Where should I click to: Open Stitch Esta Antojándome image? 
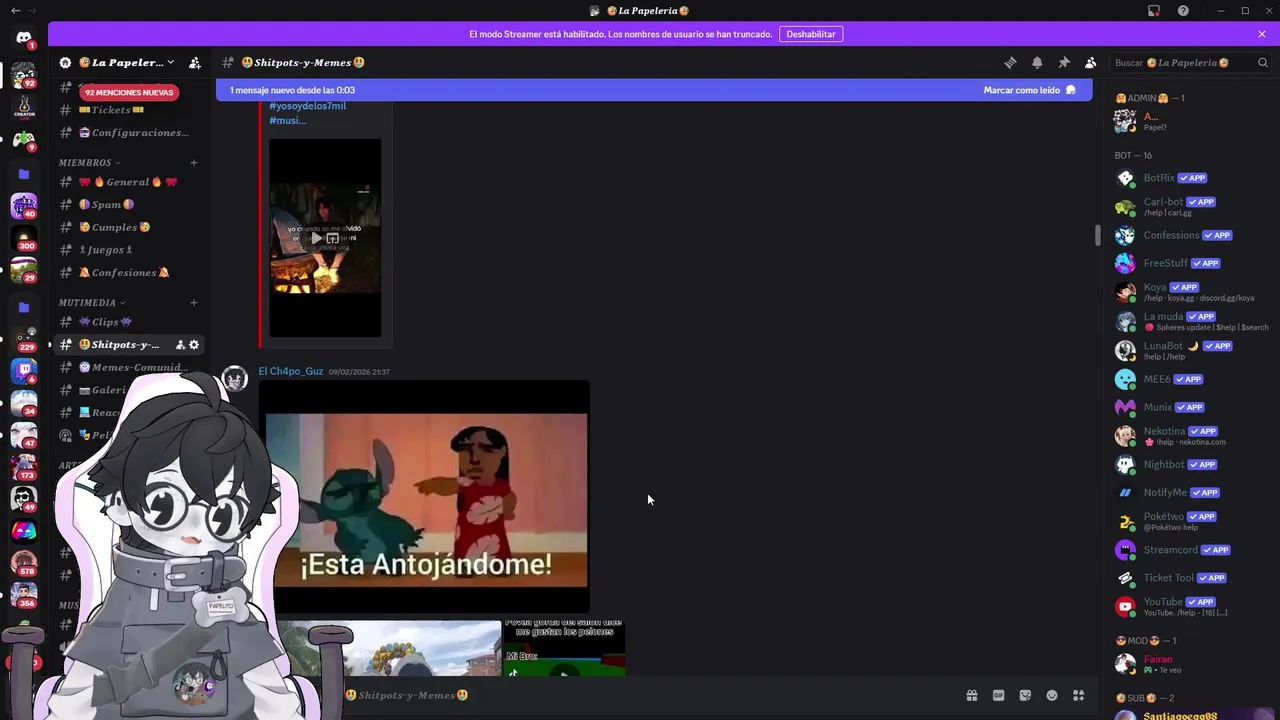tap(424, 497)
